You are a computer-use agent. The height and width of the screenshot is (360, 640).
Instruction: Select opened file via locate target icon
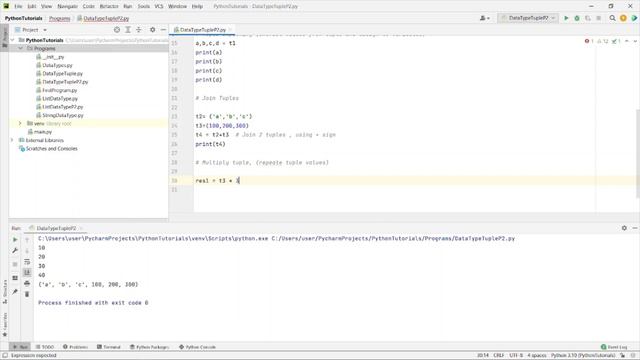117,30
